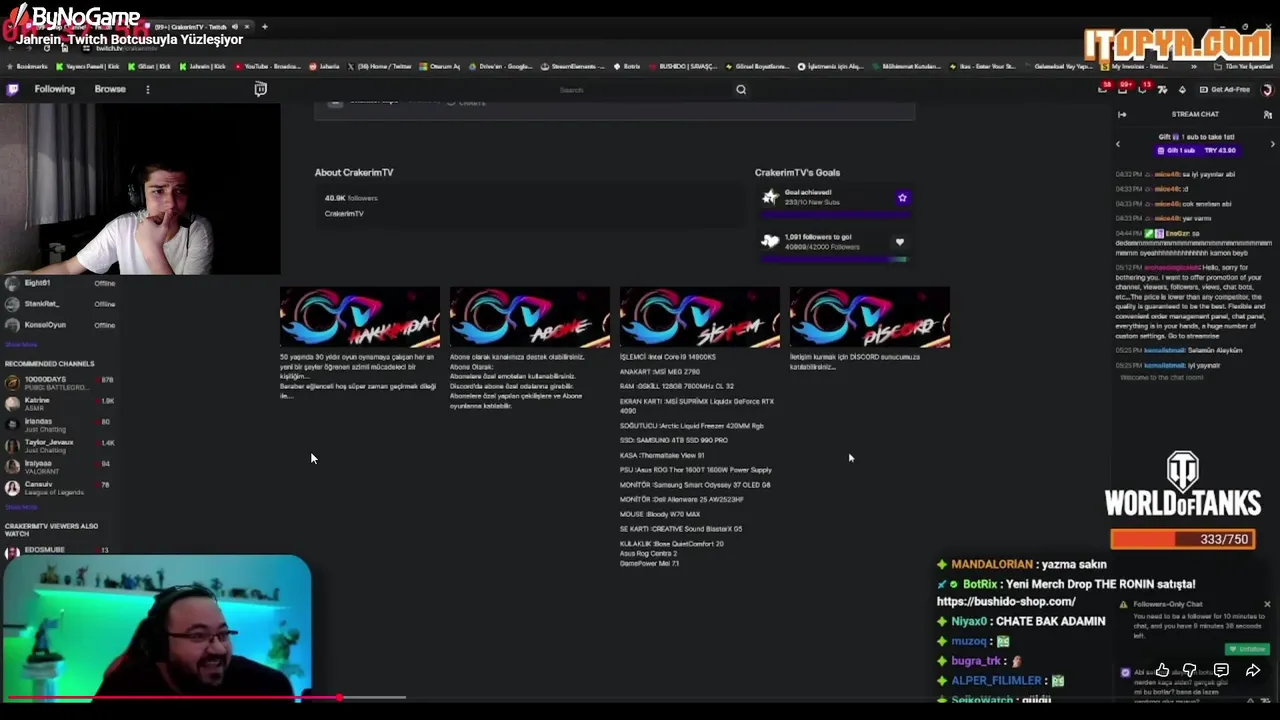Show previous gift promotion arrow

pyautogui.click(x=1118, y=144)
